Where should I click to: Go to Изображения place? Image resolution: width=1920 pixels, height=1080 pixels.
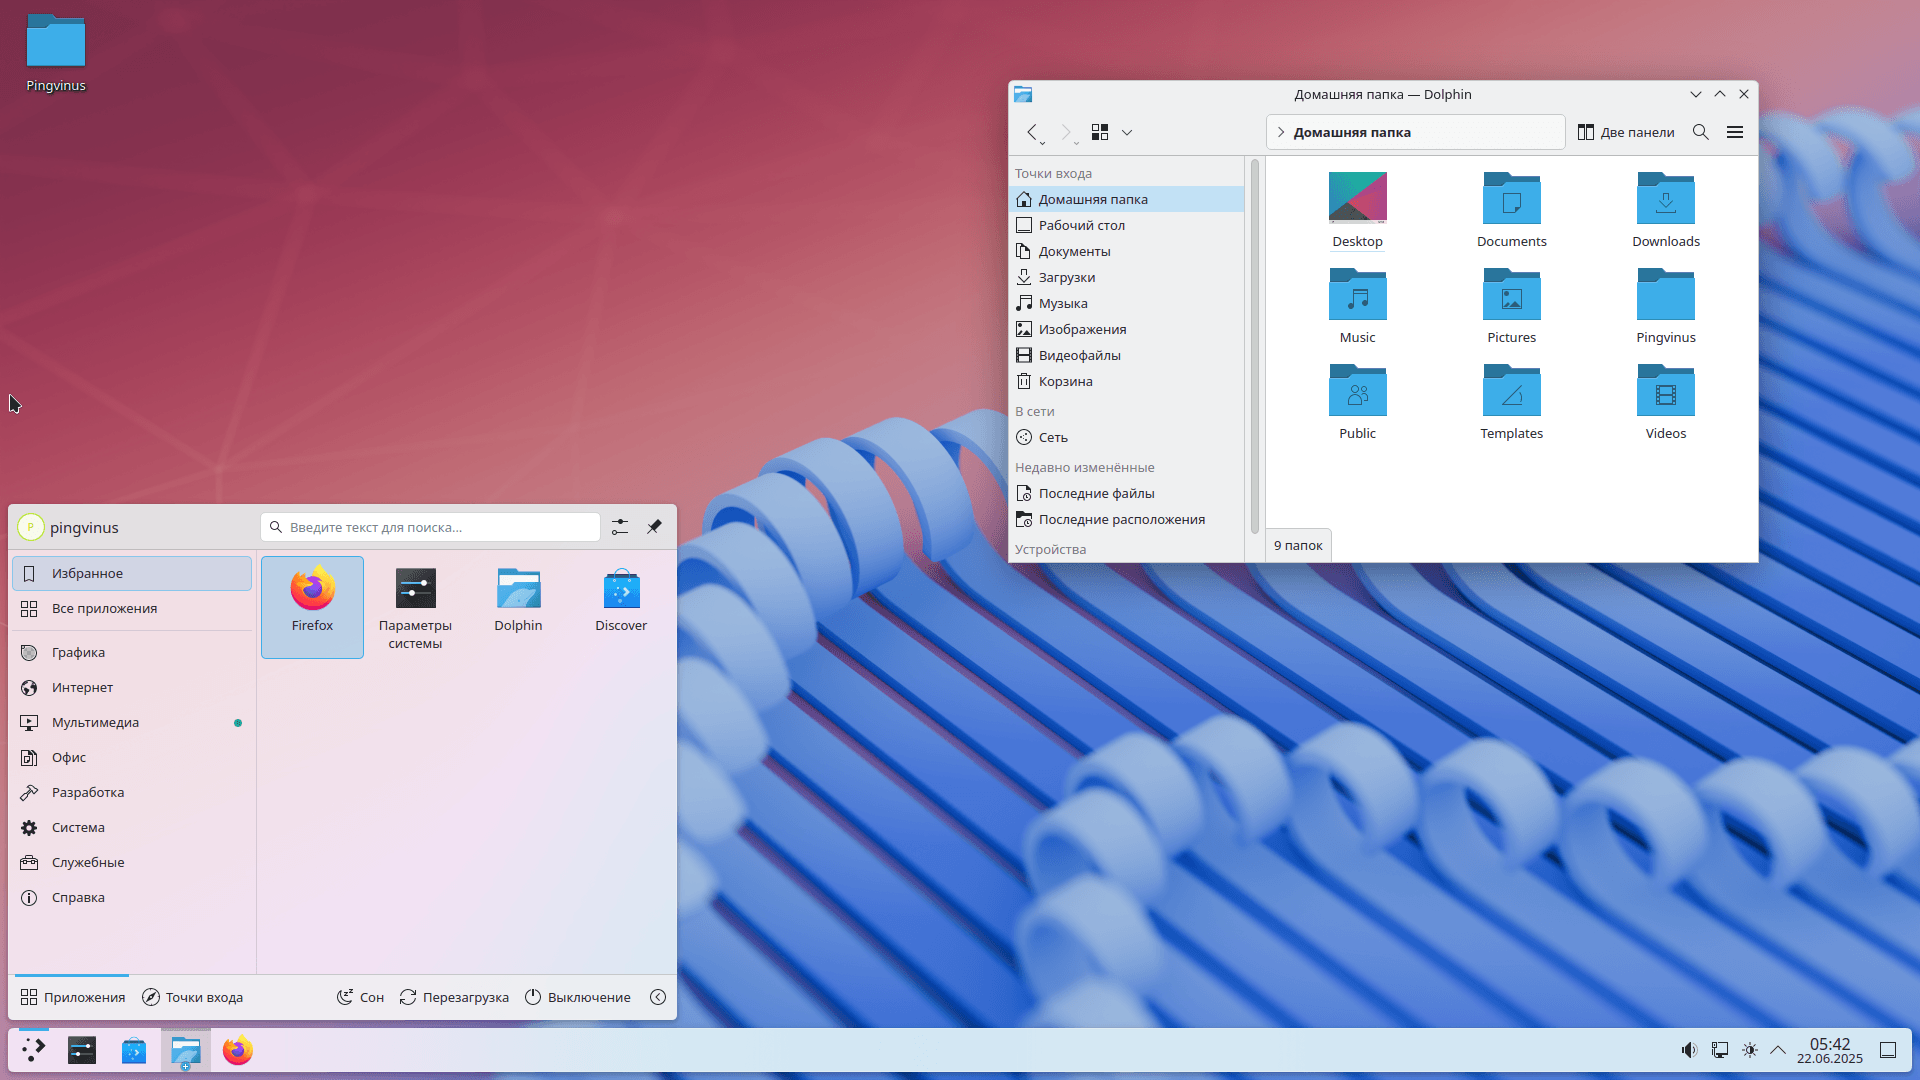1127,329
